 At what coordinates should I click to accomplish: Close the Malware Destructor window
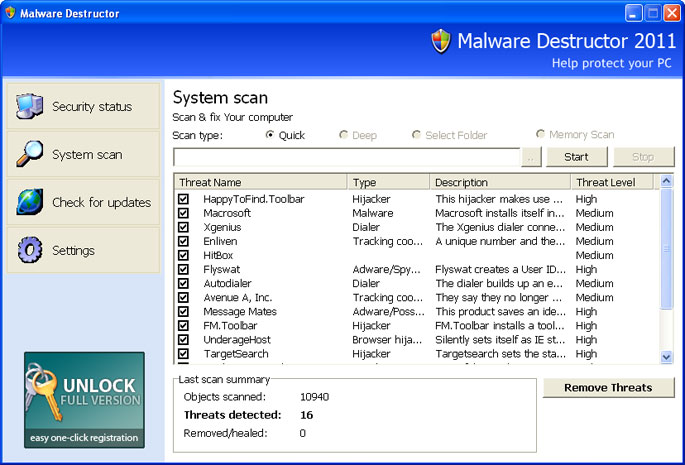672,13
